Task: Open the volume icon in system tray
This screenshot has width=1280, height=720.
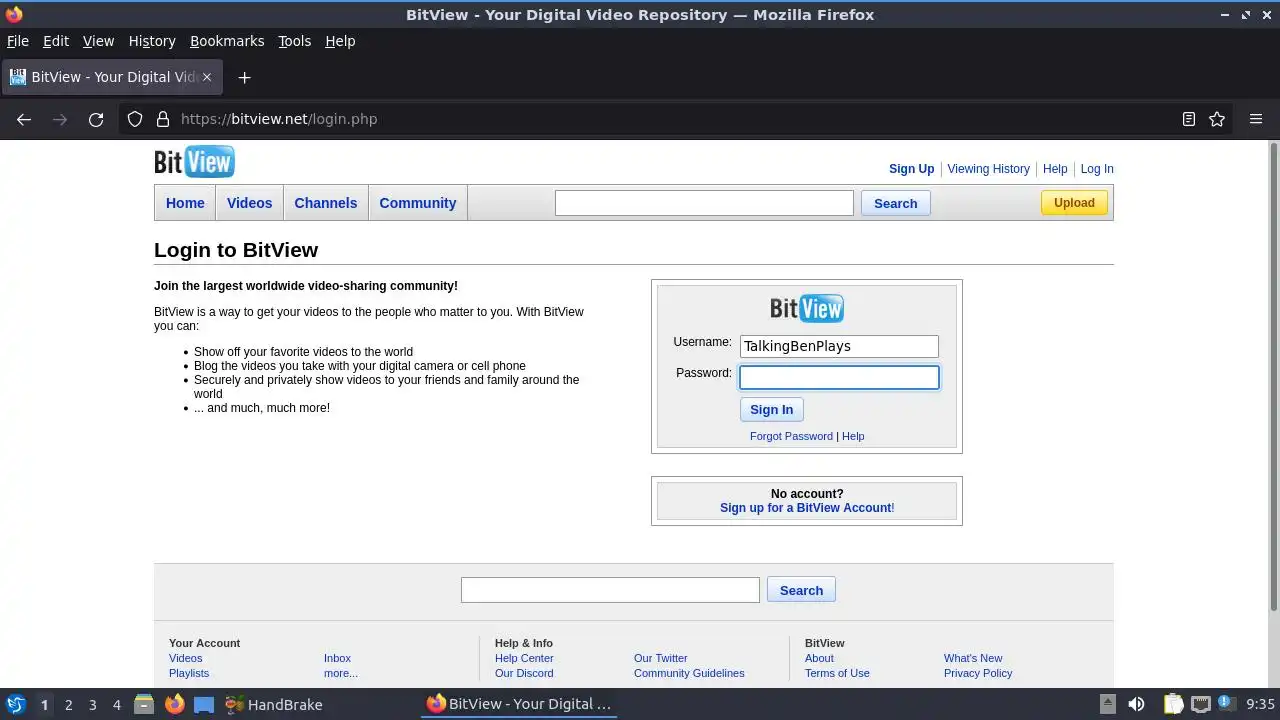Action: (1136, 704)
